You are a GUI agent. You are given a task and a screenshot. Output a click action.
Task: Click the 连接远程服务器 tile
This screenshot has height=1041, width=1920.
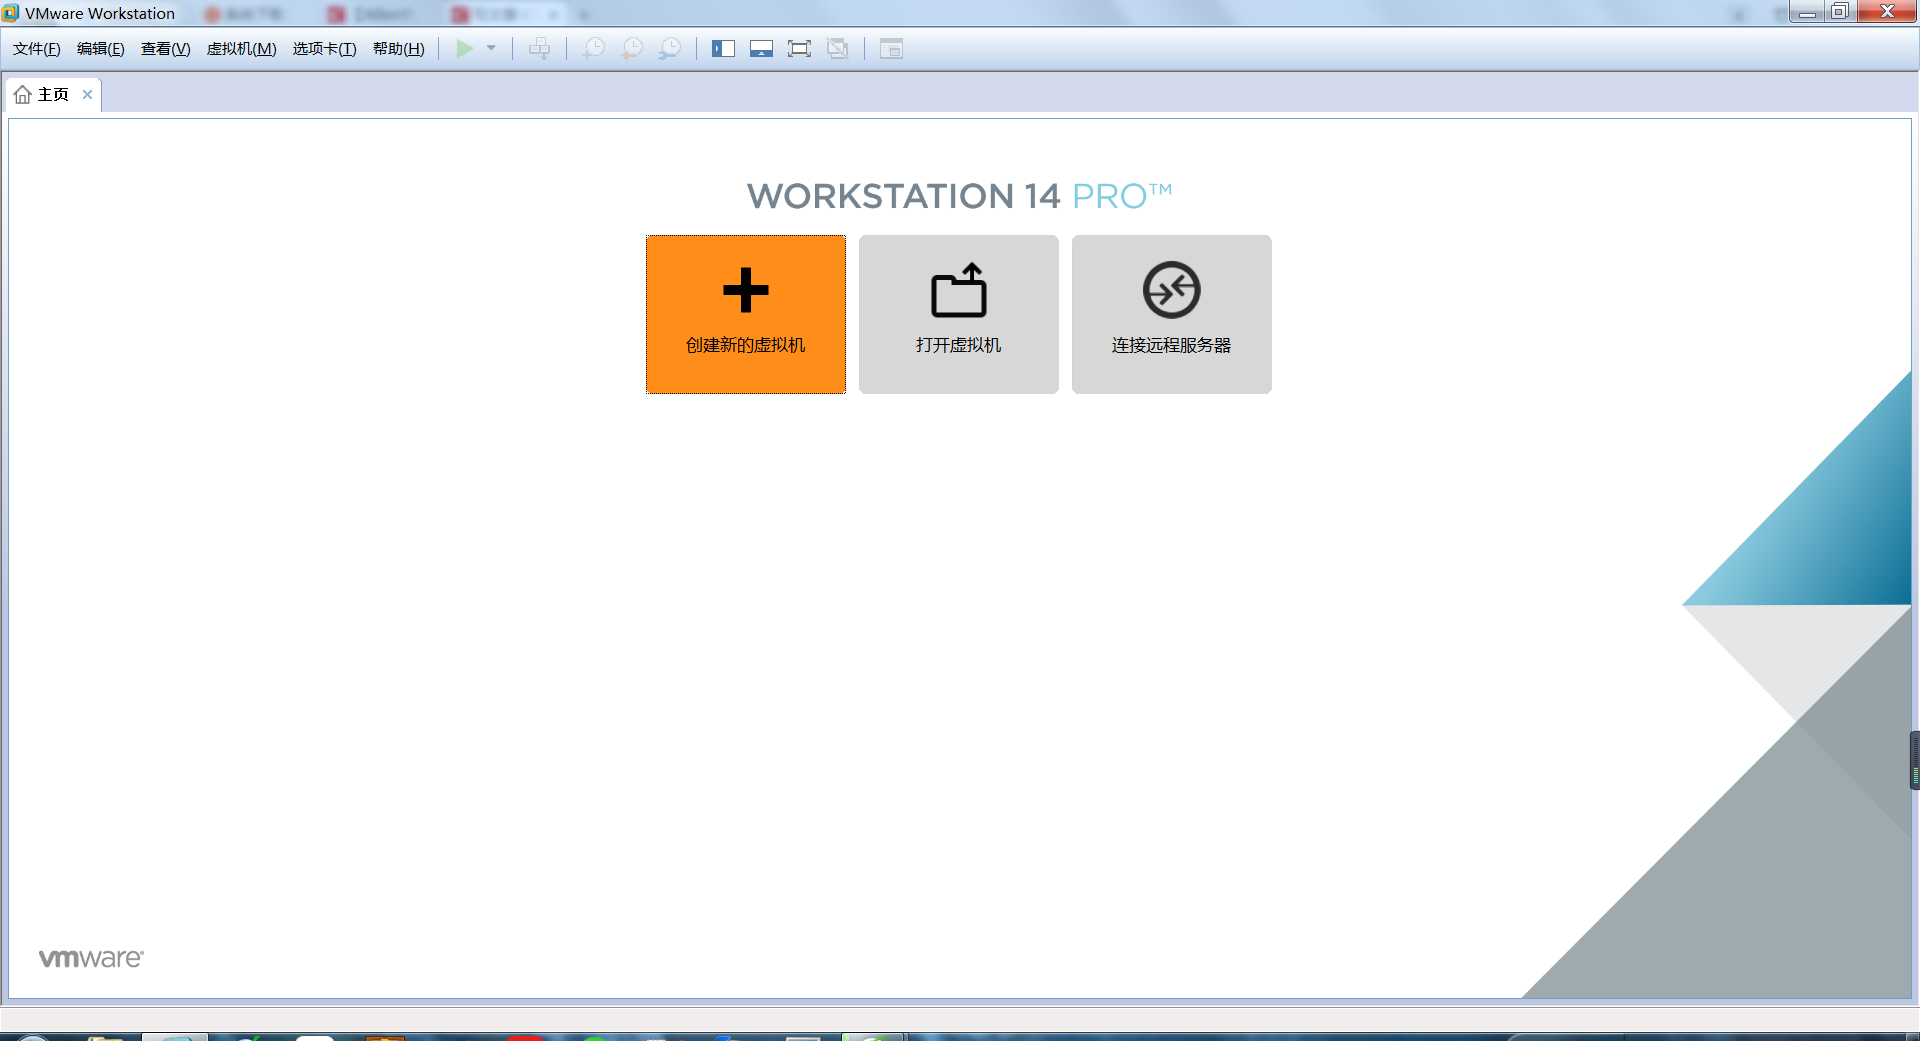1172,314
